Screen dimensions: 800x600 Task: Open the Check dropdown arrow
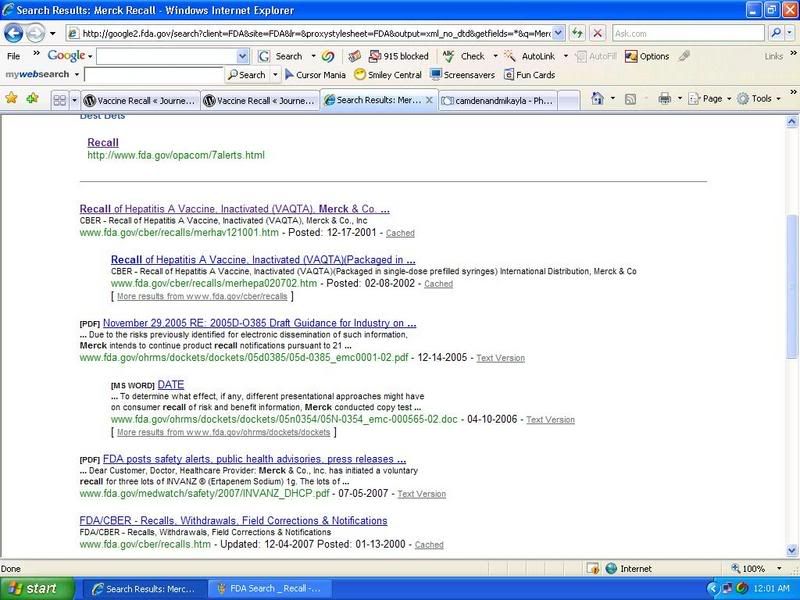pyautogui.click(x=495, y=56)
